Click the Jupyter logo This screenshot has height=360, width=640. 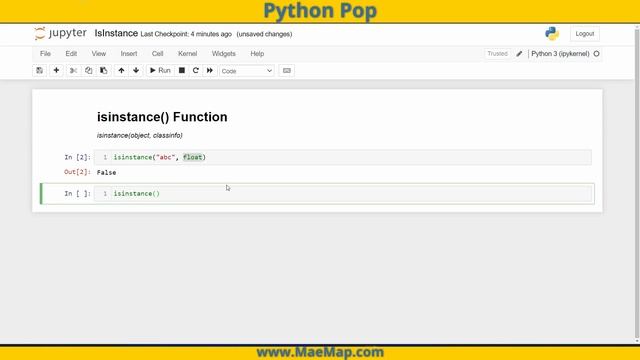60,33
